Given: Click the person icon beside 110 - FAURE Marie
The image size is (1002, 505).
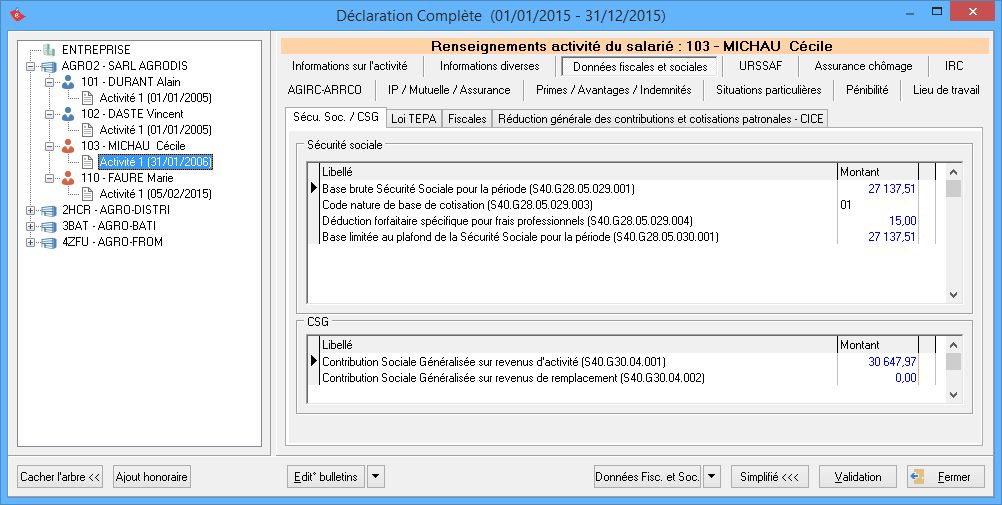Looking at the screenshot, I should [x=68, y=178].
